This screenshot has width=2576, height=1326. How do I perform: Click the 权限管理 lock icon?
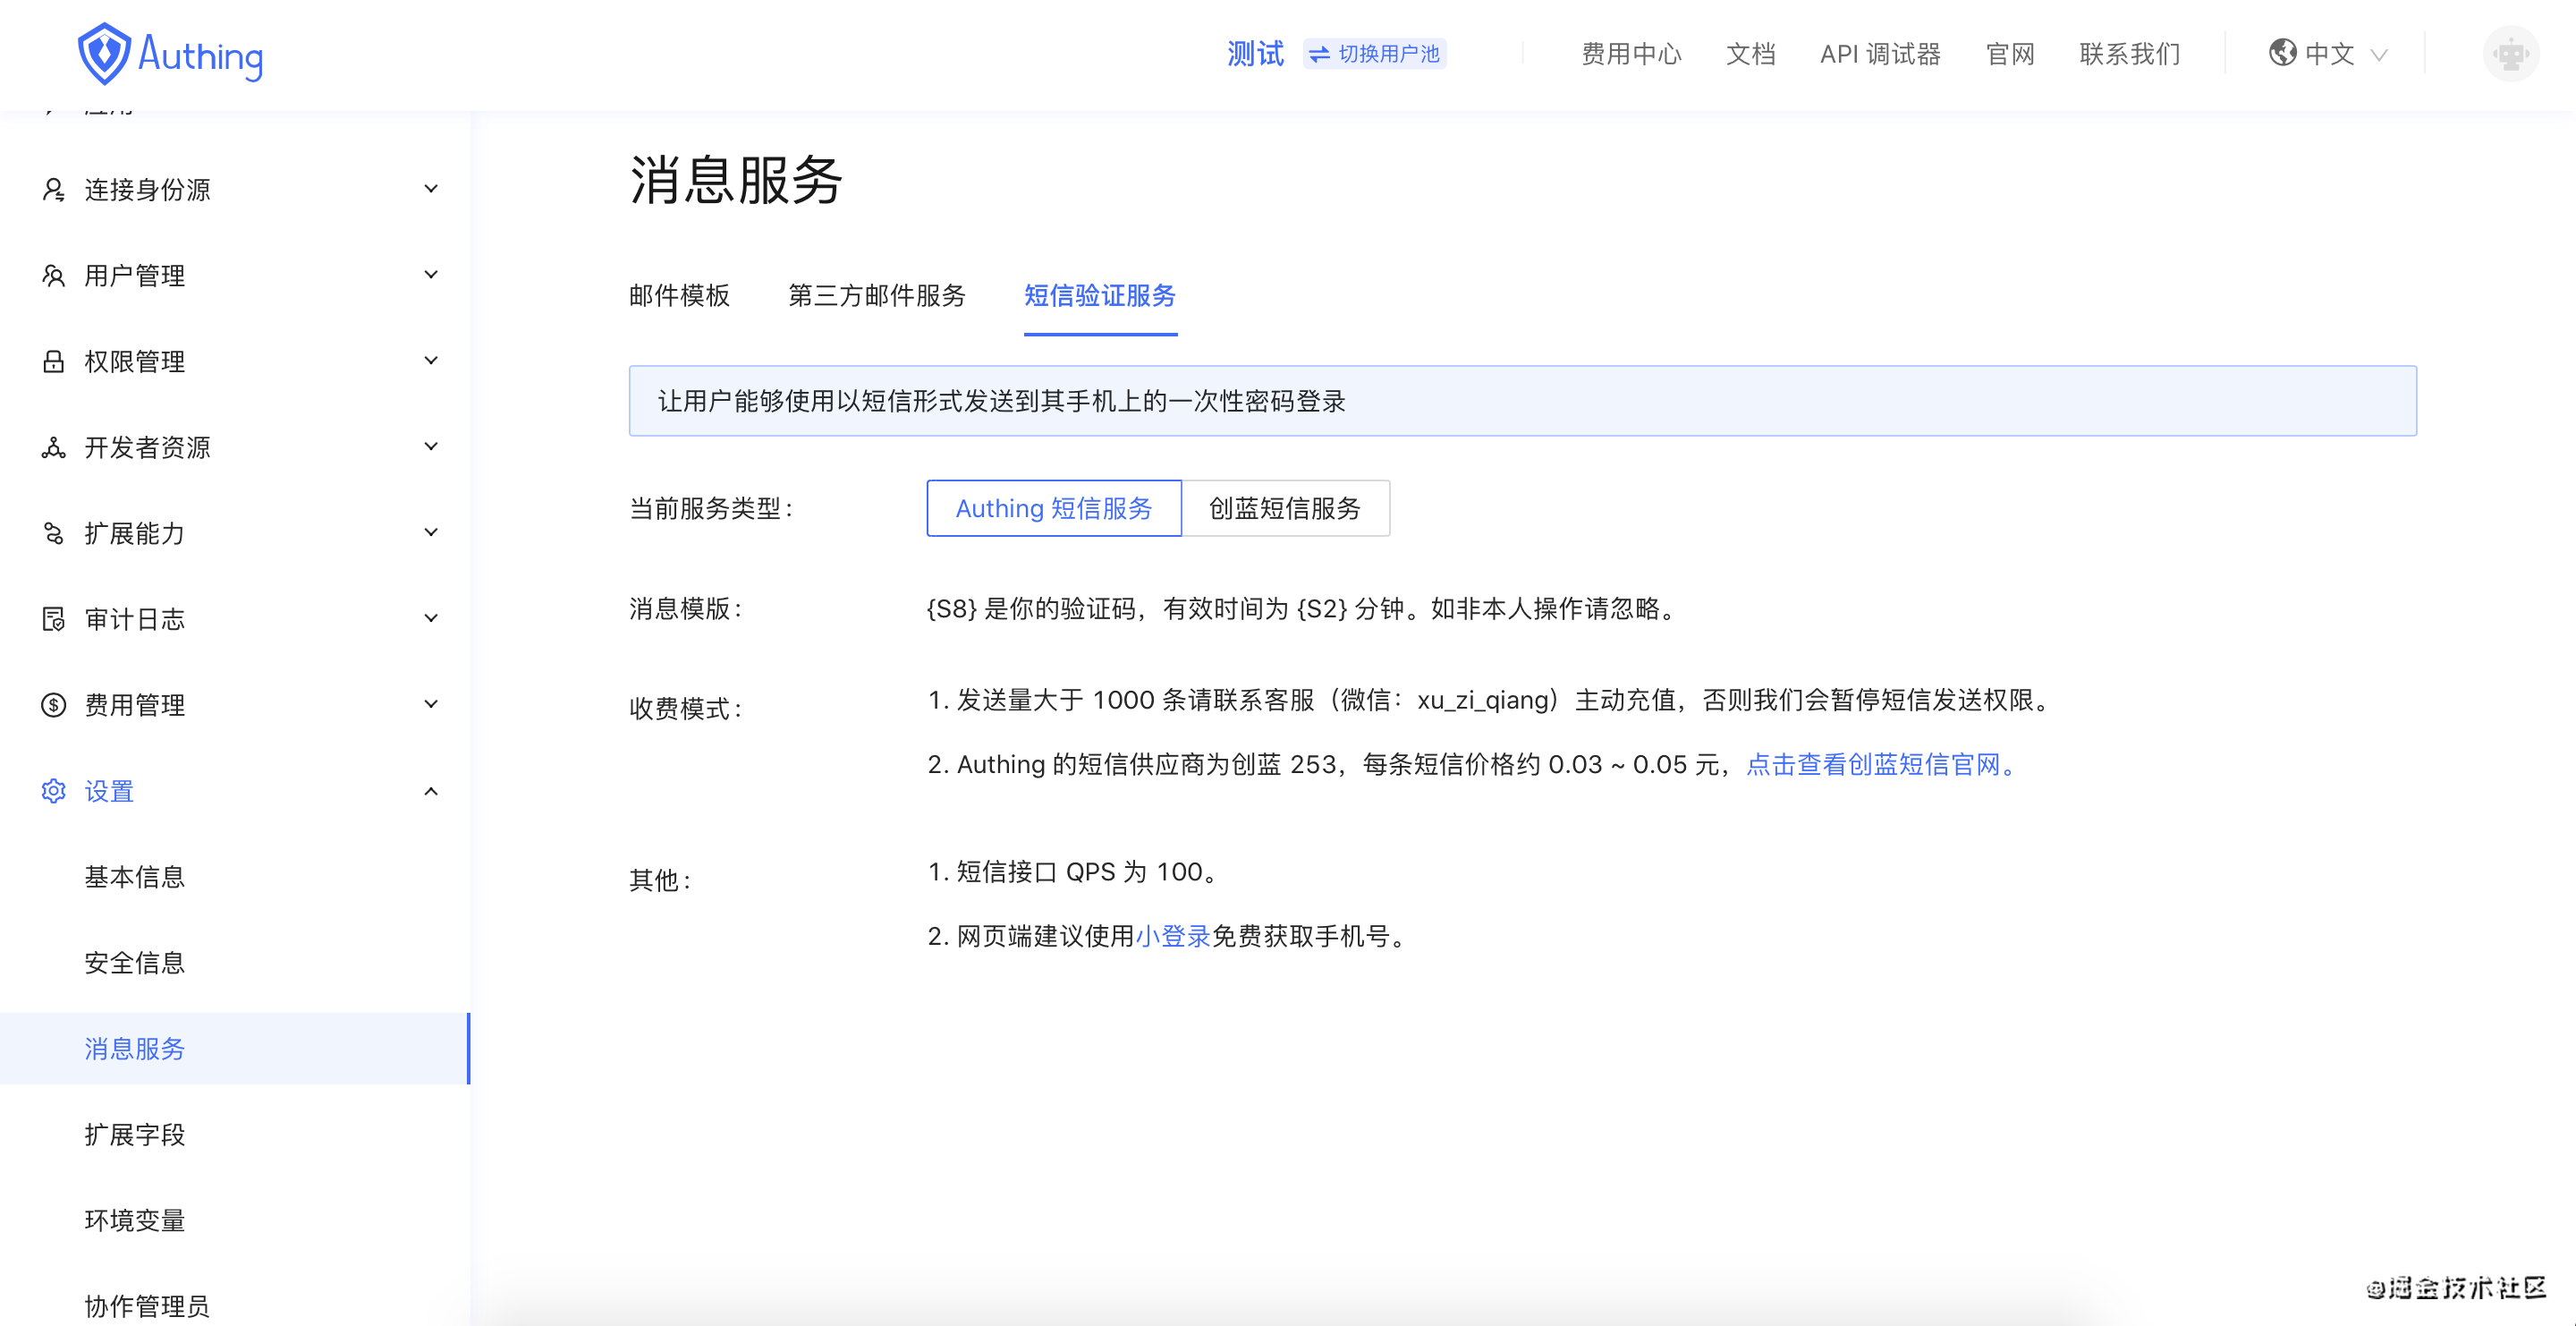point(53,361)
